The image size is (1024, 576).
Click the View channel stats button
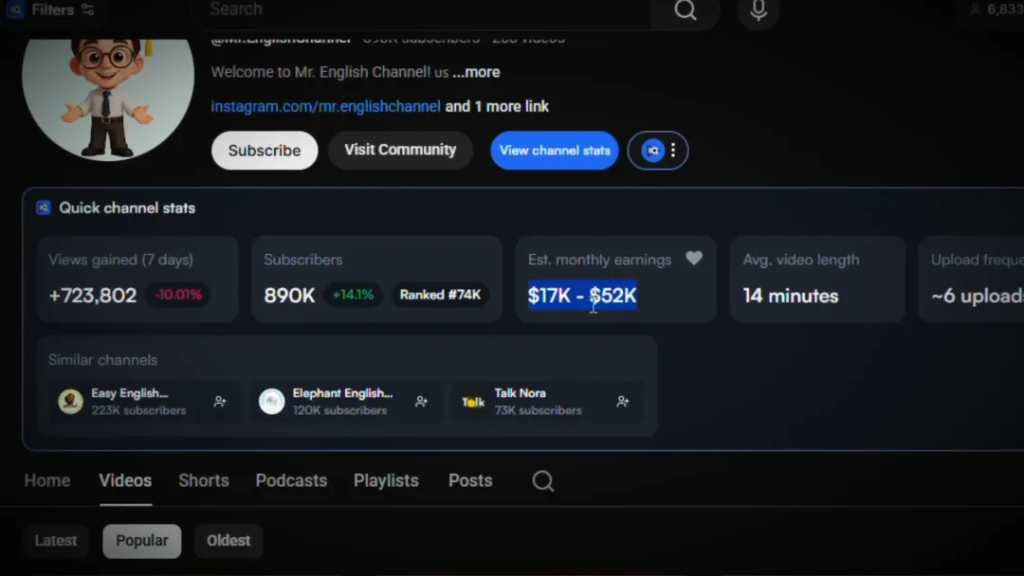pos(554,151)
